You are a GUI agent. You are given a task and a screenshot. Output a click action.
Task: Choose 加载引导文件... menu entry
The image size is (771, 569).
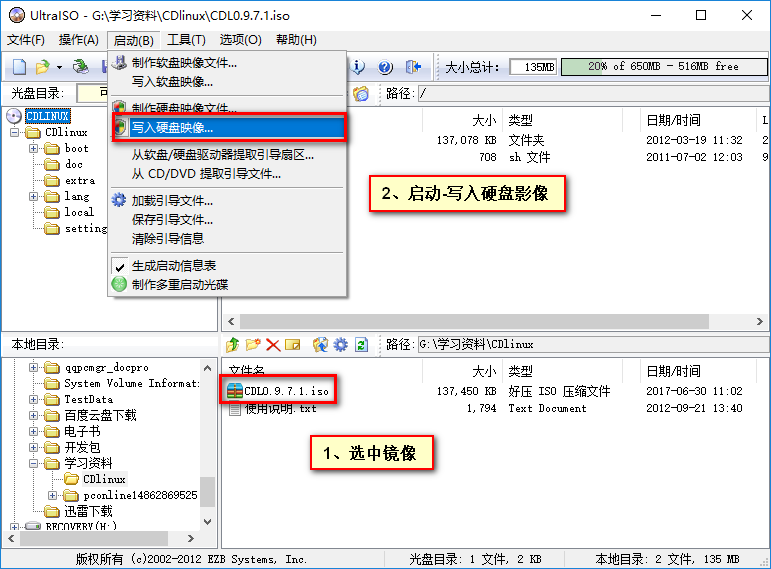227,200
